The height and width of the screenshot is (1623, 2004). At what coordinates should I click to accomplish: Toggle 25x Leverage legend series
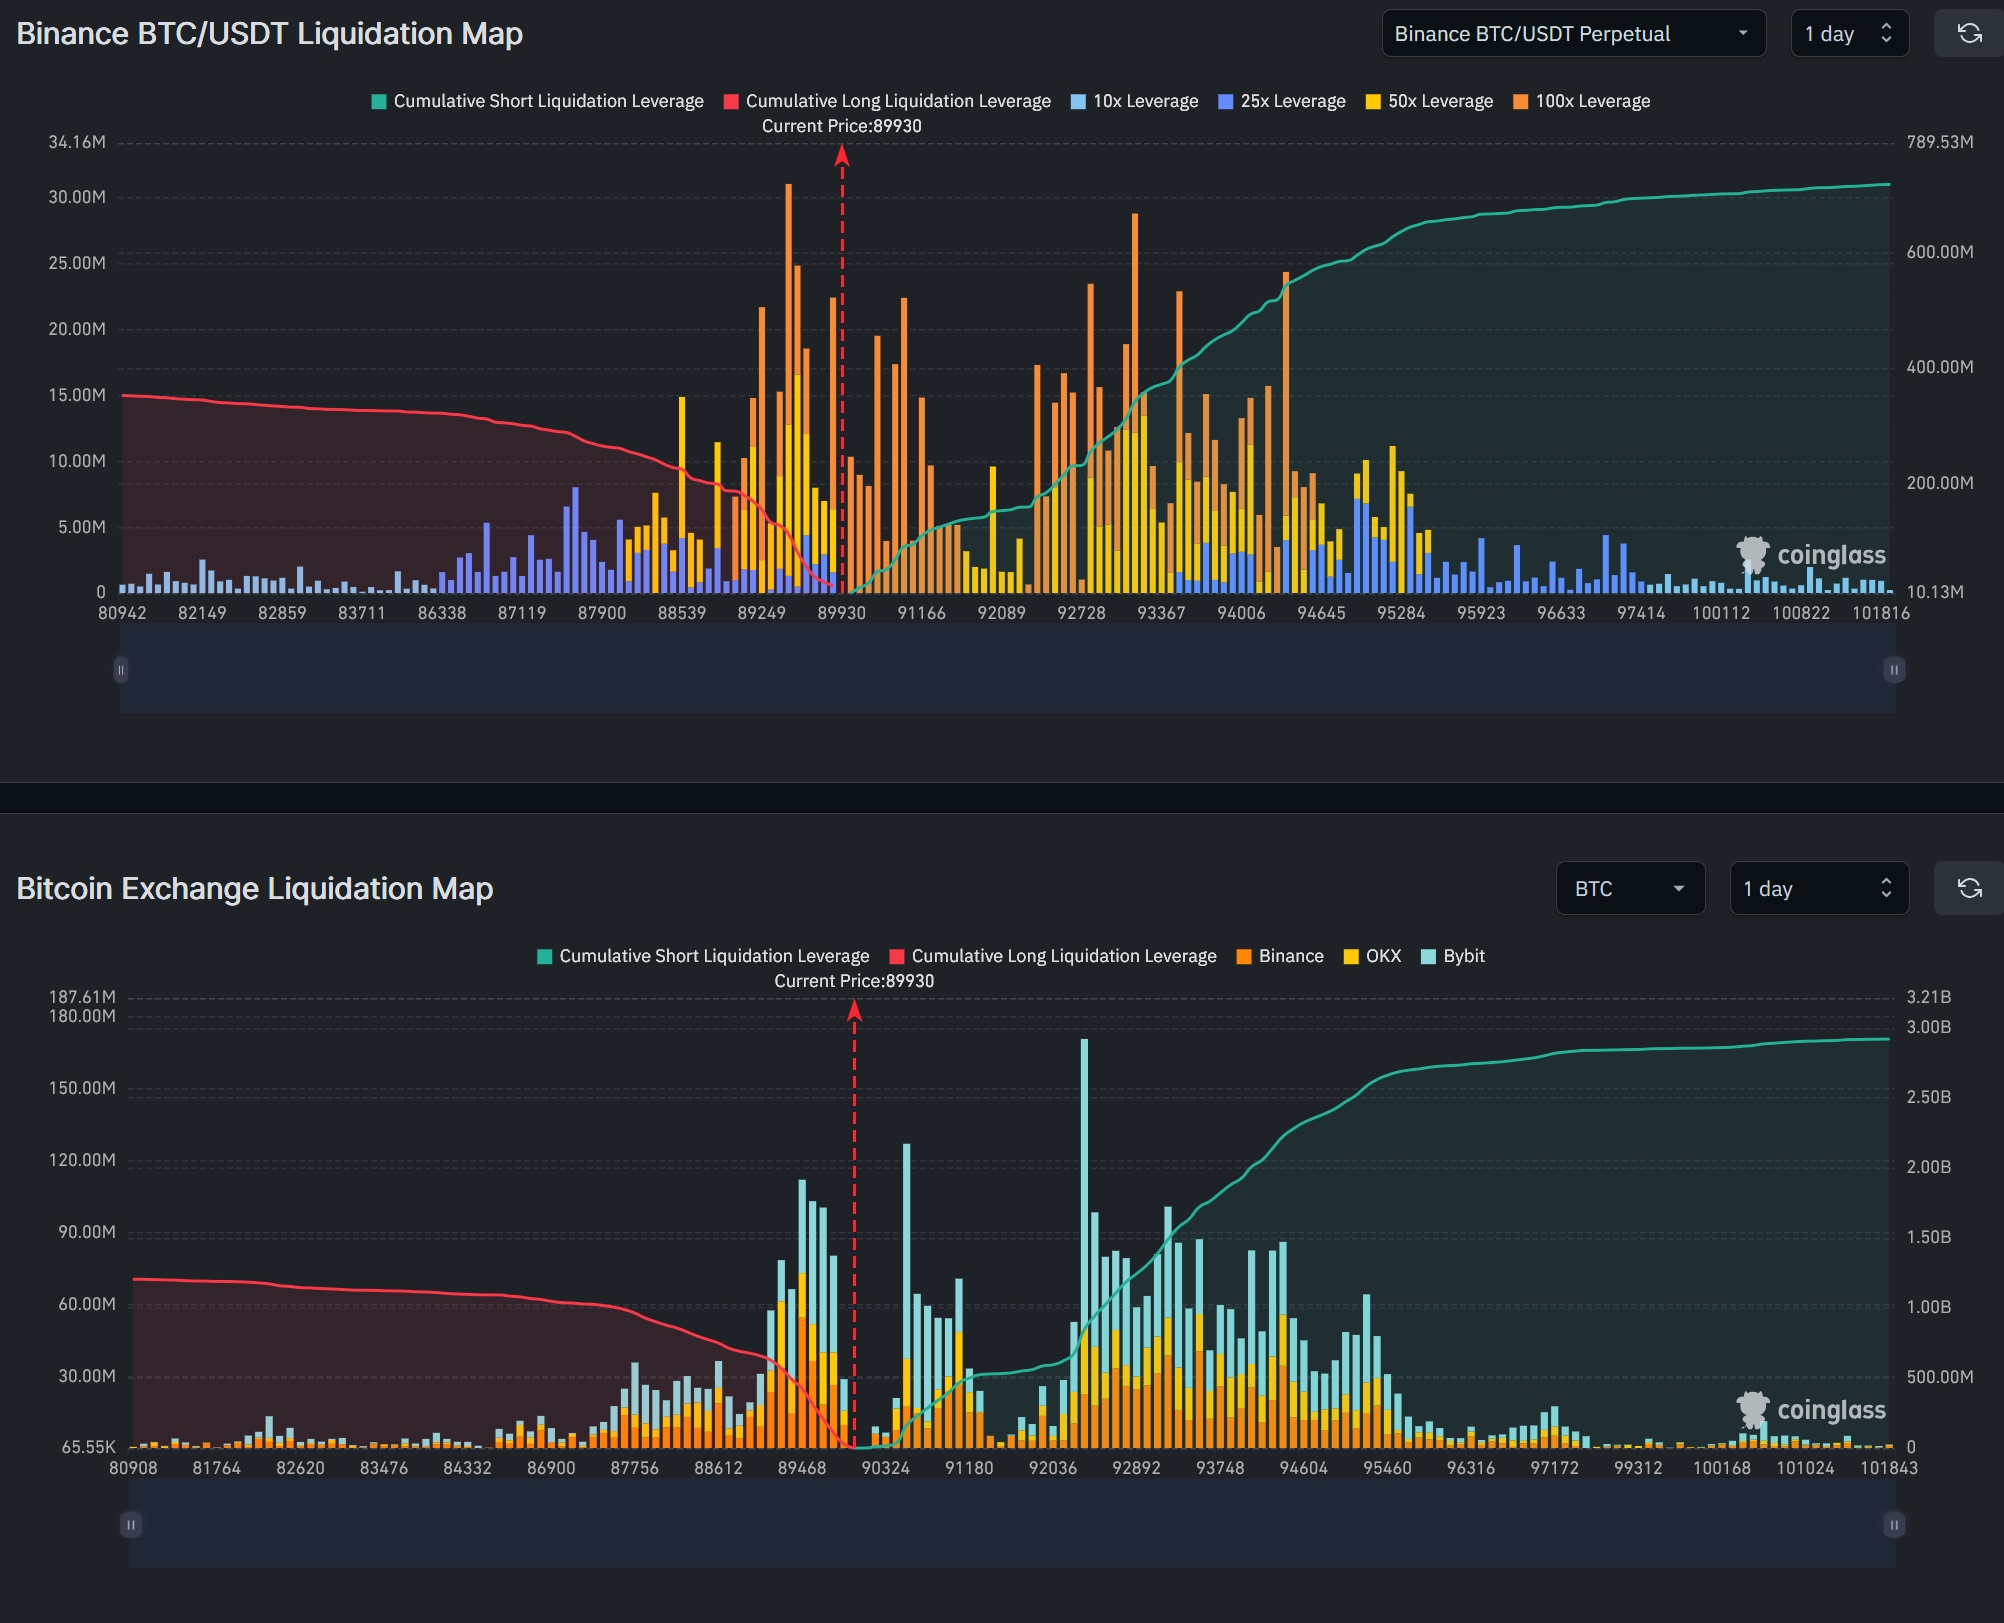click(x=1281, y=101)
